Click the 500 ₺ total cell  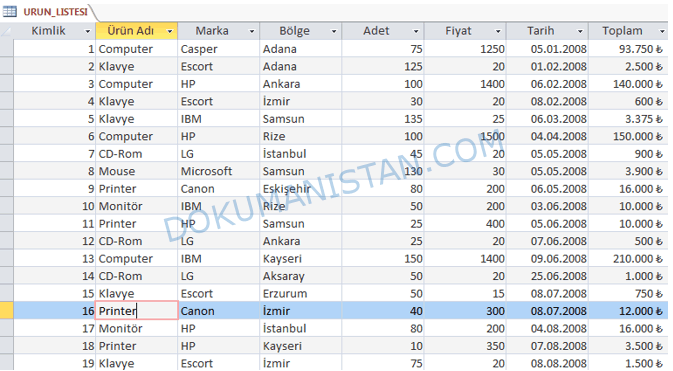click(x=628, y=241)
